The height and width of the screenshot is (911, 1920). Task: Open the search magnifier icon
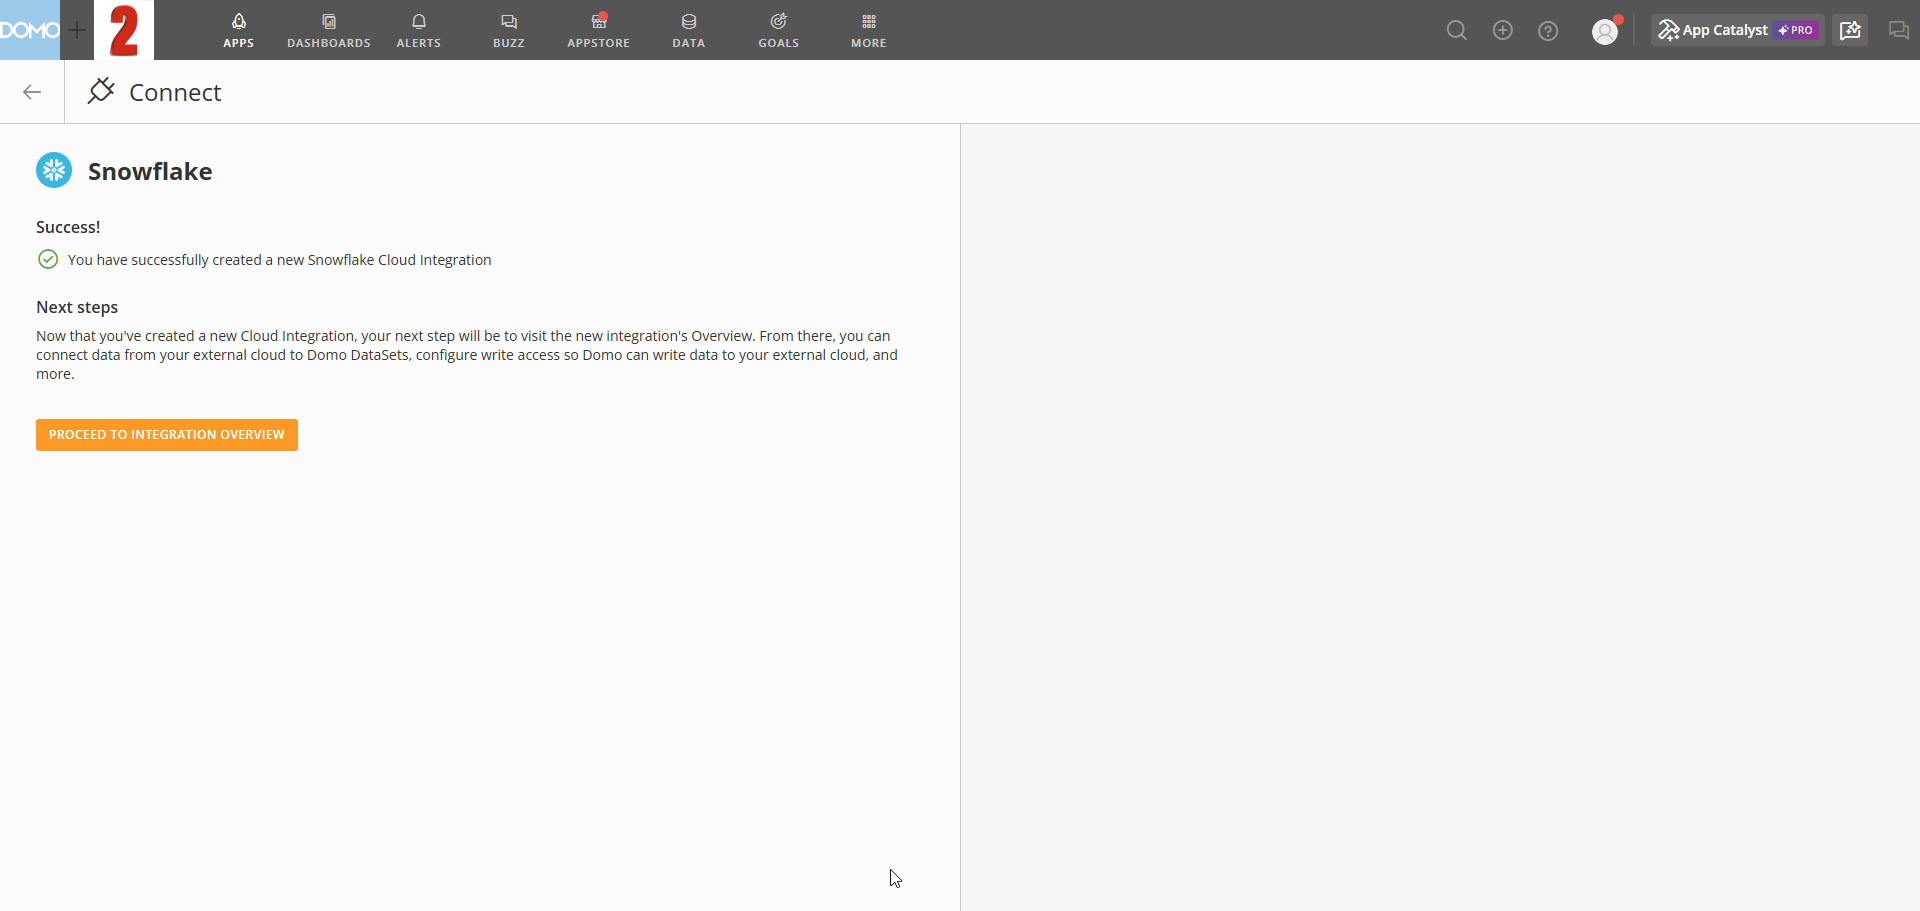click(x=1457, y=30)
